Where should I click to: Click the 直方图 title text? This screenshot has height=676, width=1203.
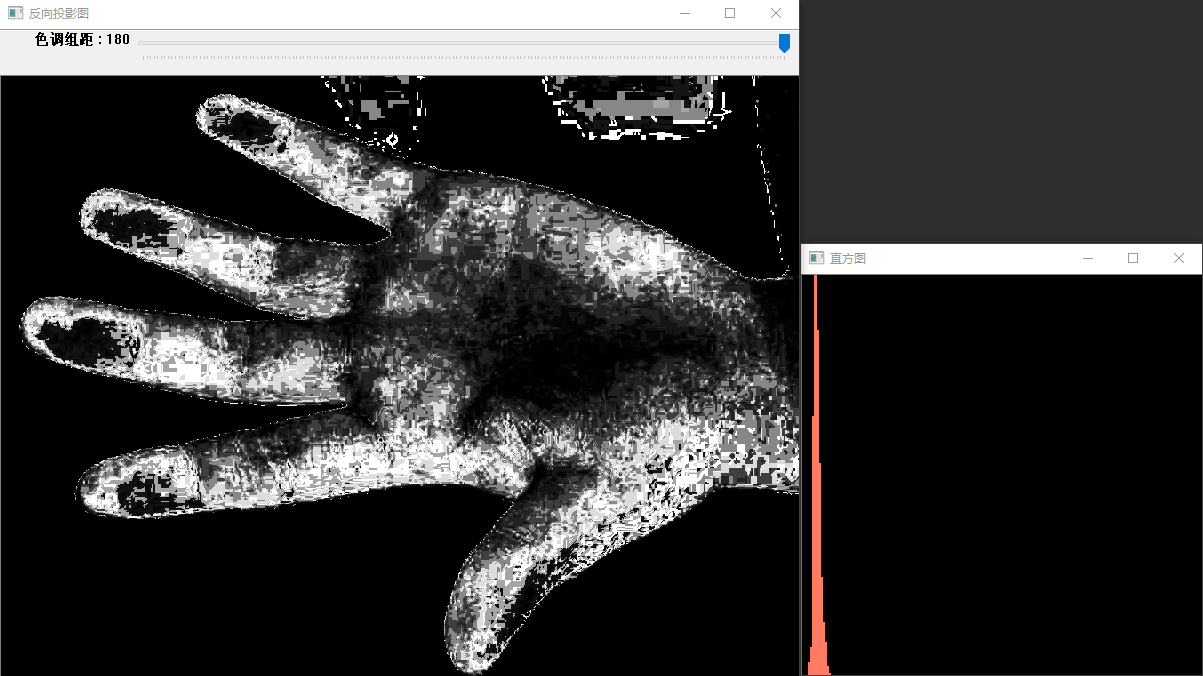pos(848,259)
